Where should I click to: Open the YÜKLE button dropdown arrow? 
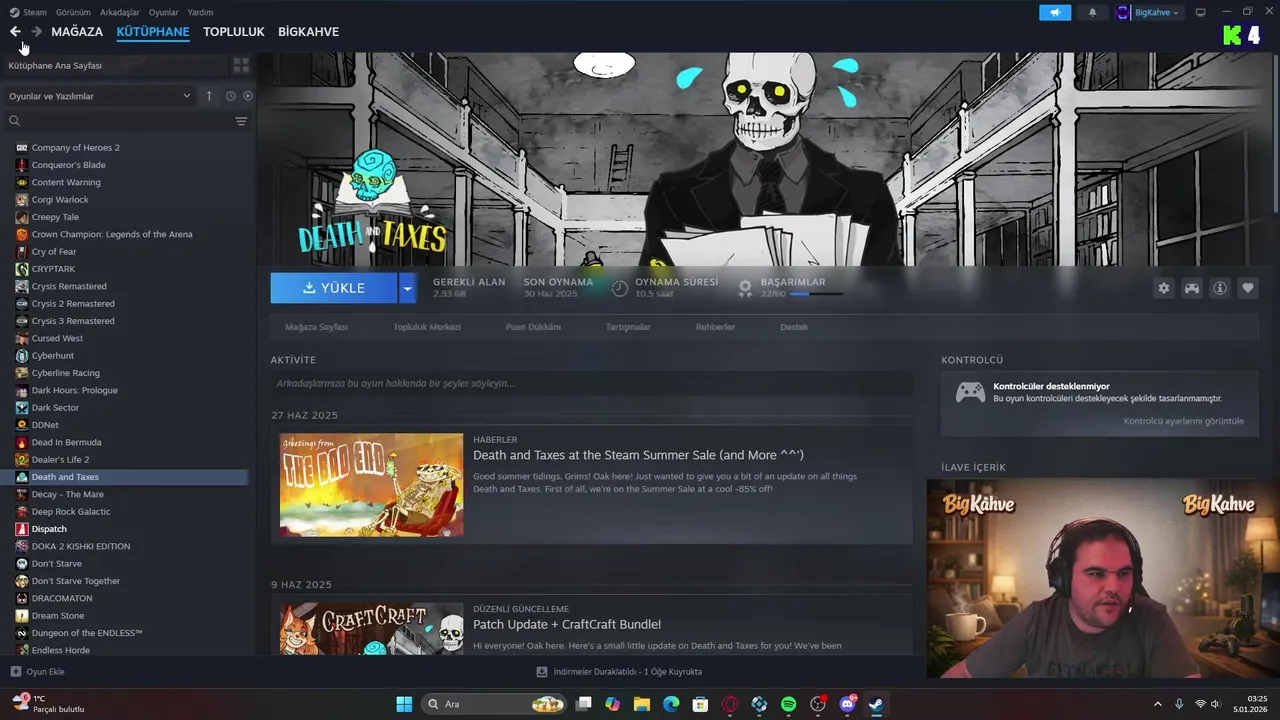pos(407,288)
